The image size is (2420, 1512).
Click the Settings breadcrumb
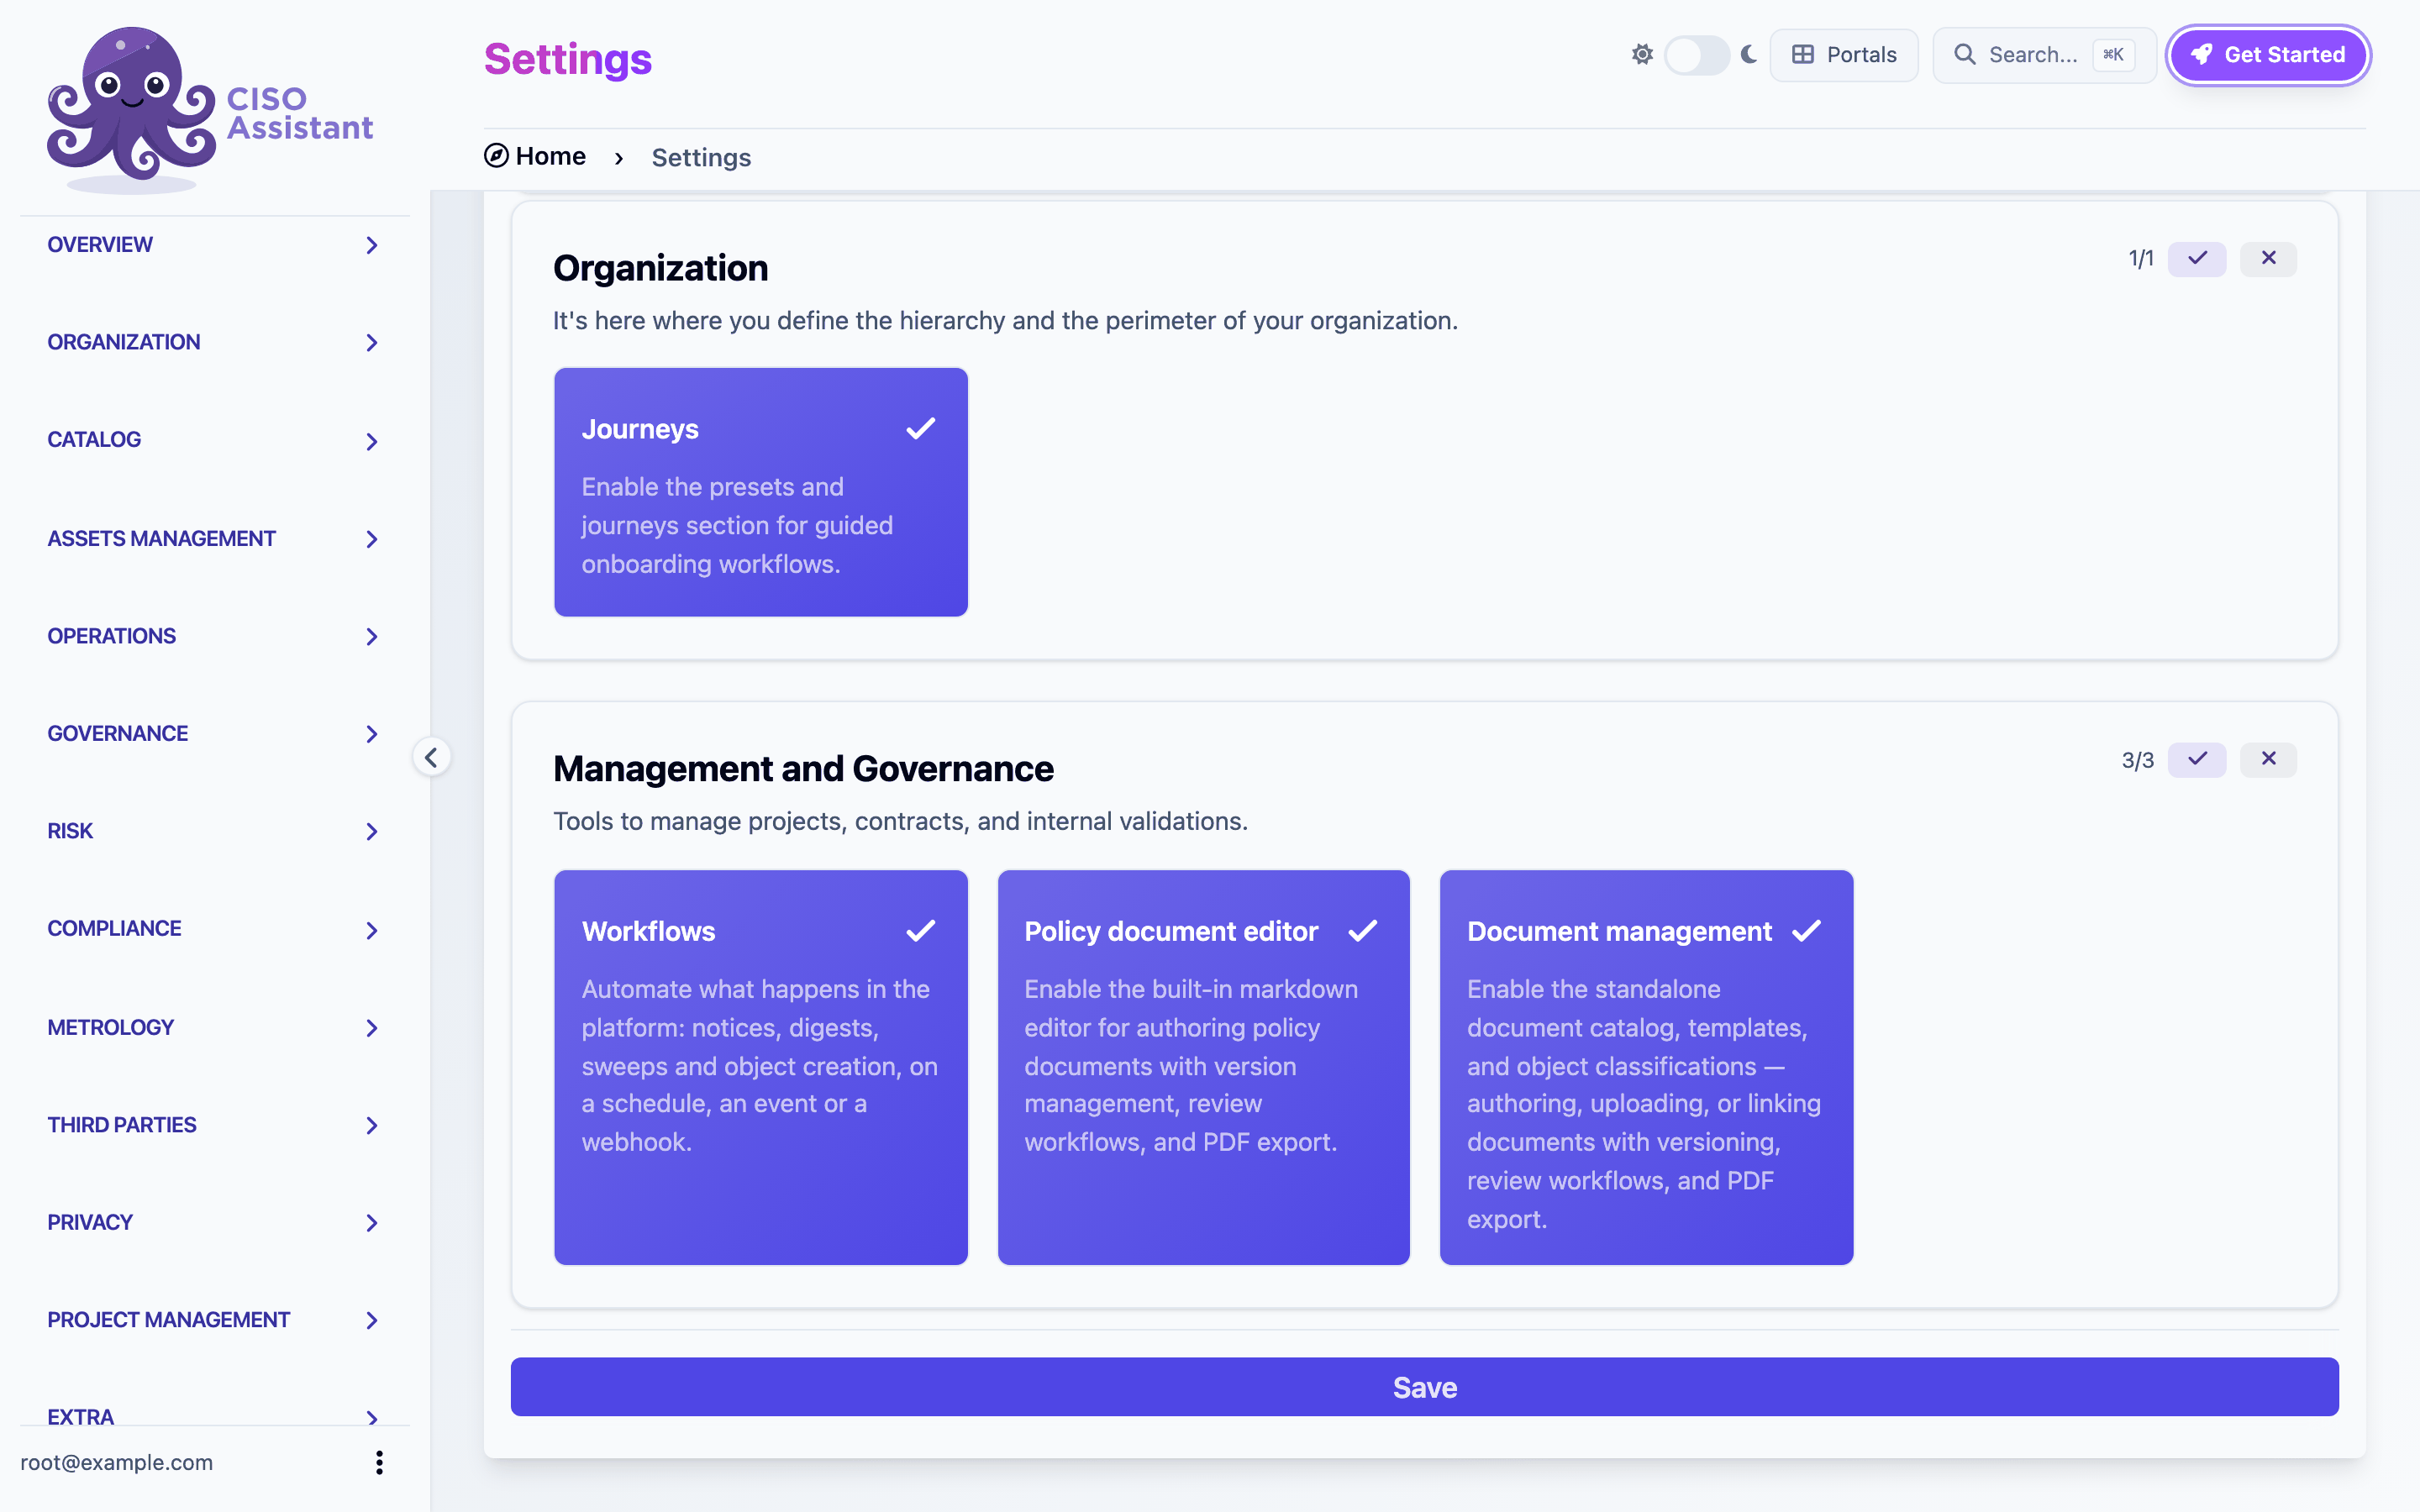[x=701, y=157]
